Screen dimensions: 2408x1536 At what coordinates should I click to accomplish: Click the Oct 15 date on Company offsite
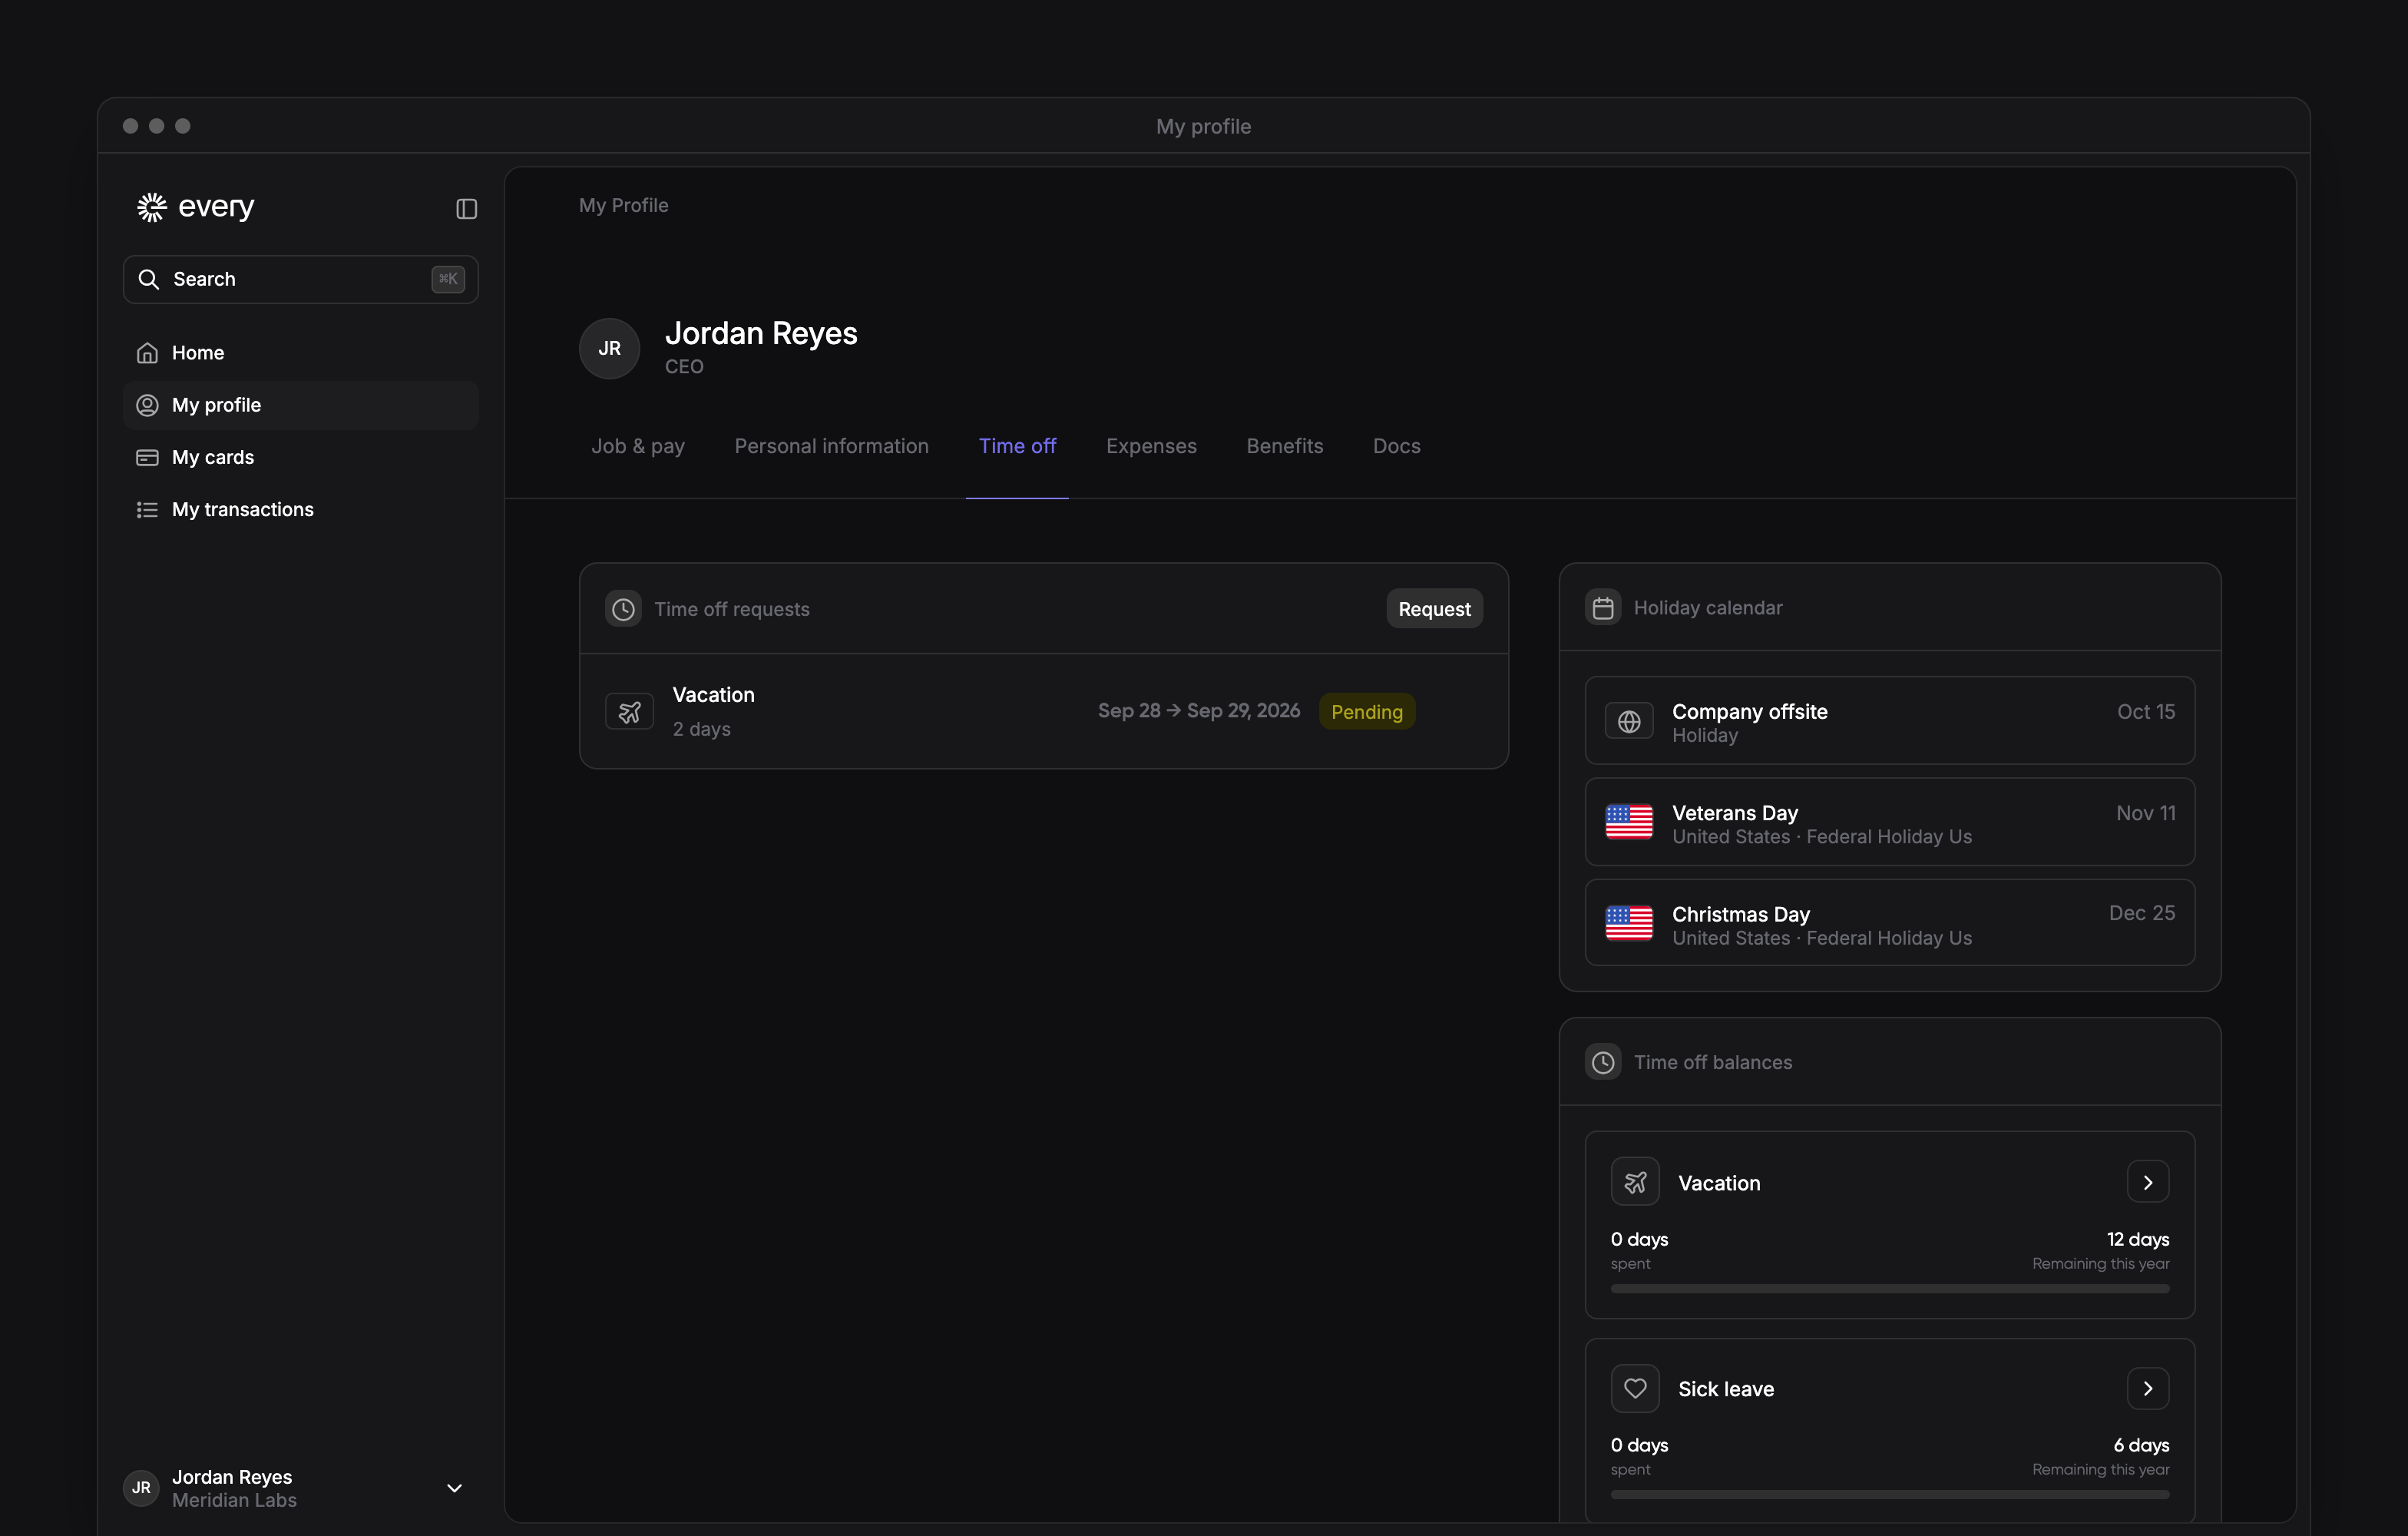2146,712
